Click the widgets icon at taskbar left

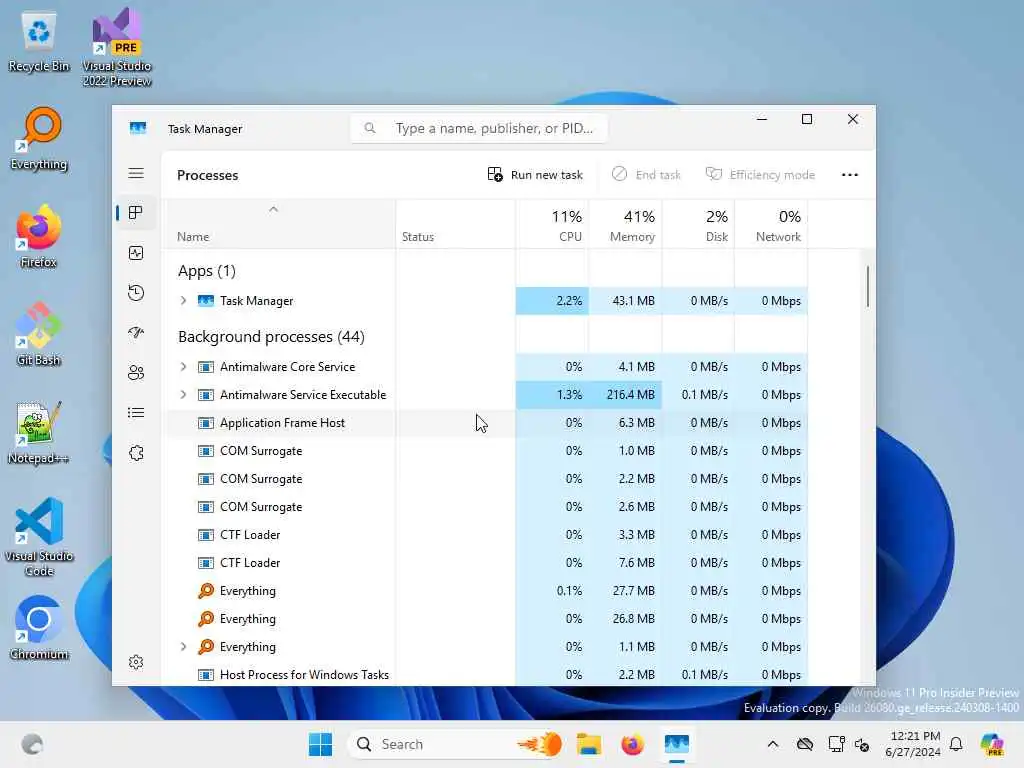32,744
